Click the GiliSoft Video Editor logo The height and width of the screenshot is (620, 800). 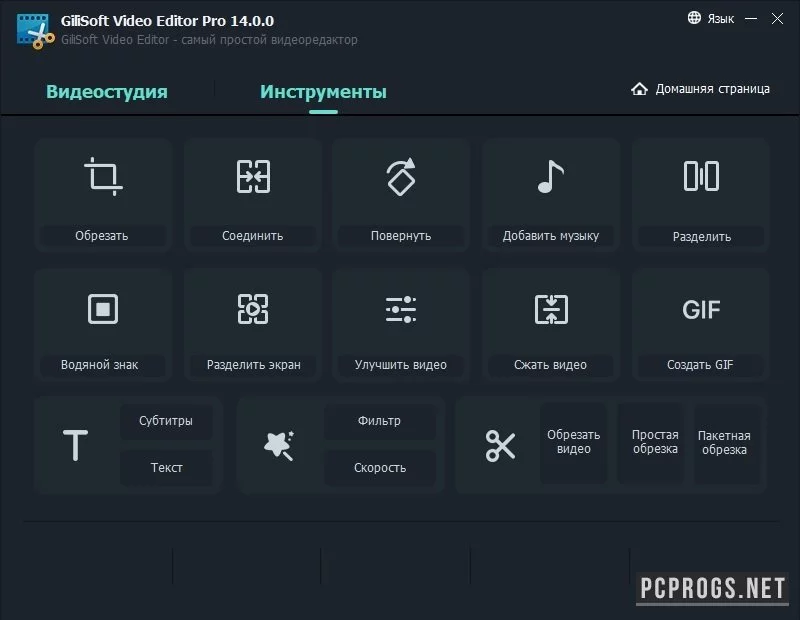click(35, 31)
